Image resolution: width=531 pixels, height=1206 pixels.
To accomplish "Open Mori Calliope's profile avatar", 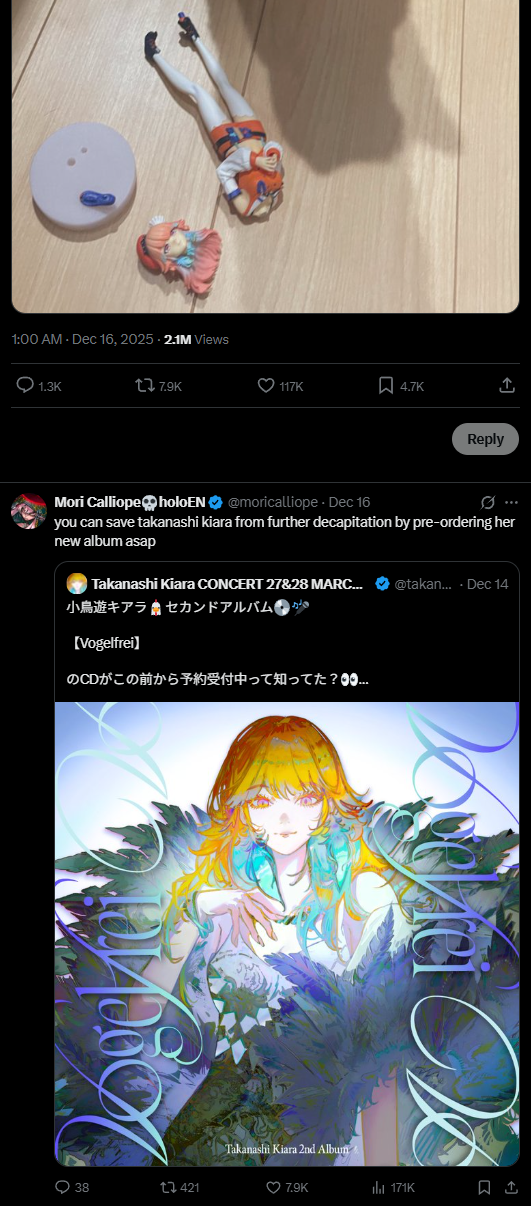I will (x=29, y=511).
